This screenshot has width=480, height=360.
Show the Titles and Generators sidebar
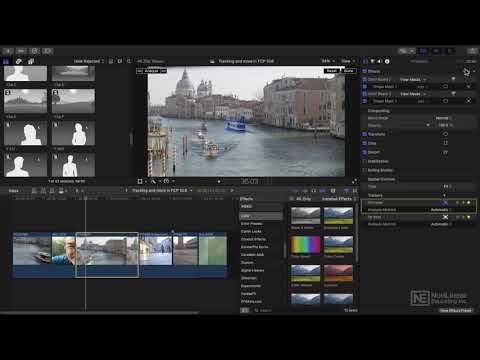point(31,61)
